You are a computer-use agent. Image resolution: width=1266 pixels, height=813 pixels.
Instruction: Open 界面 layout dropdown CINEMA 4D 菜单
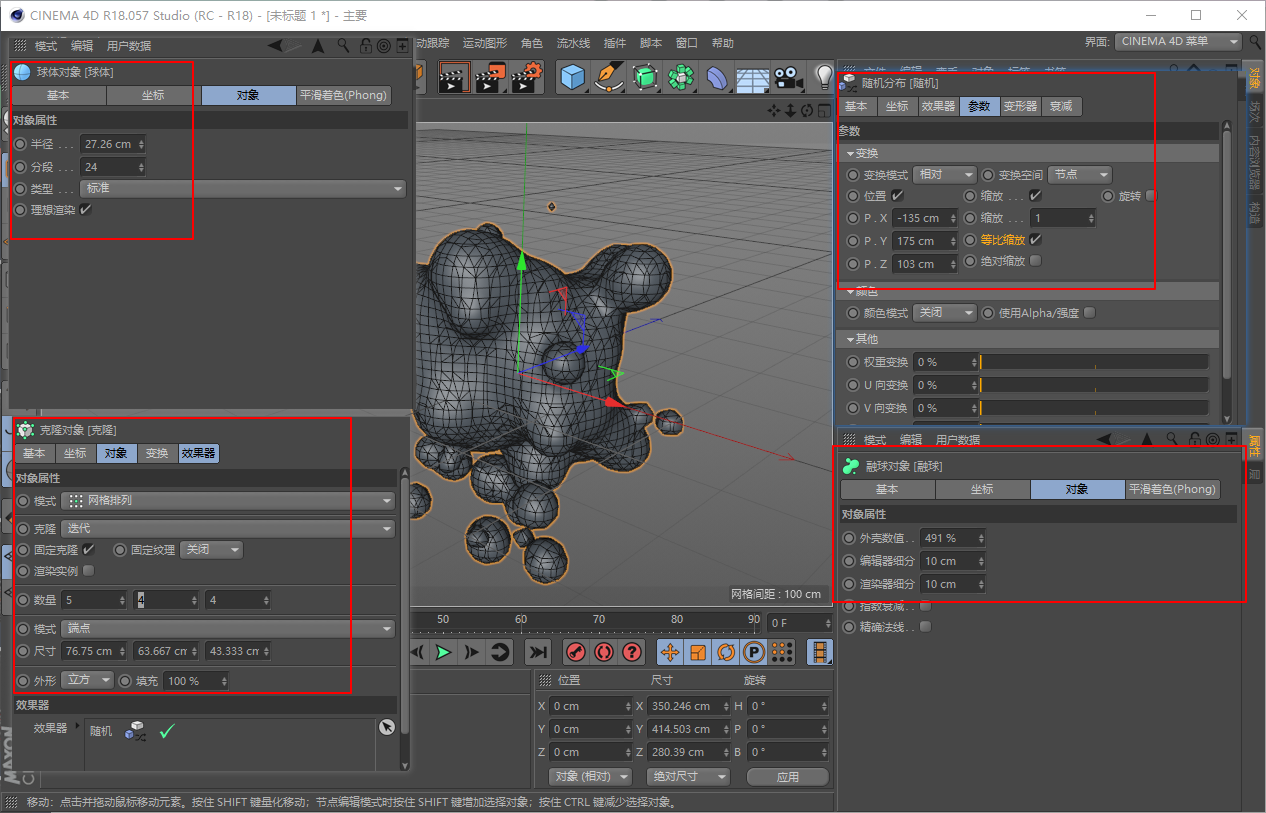pos(1178,41)
